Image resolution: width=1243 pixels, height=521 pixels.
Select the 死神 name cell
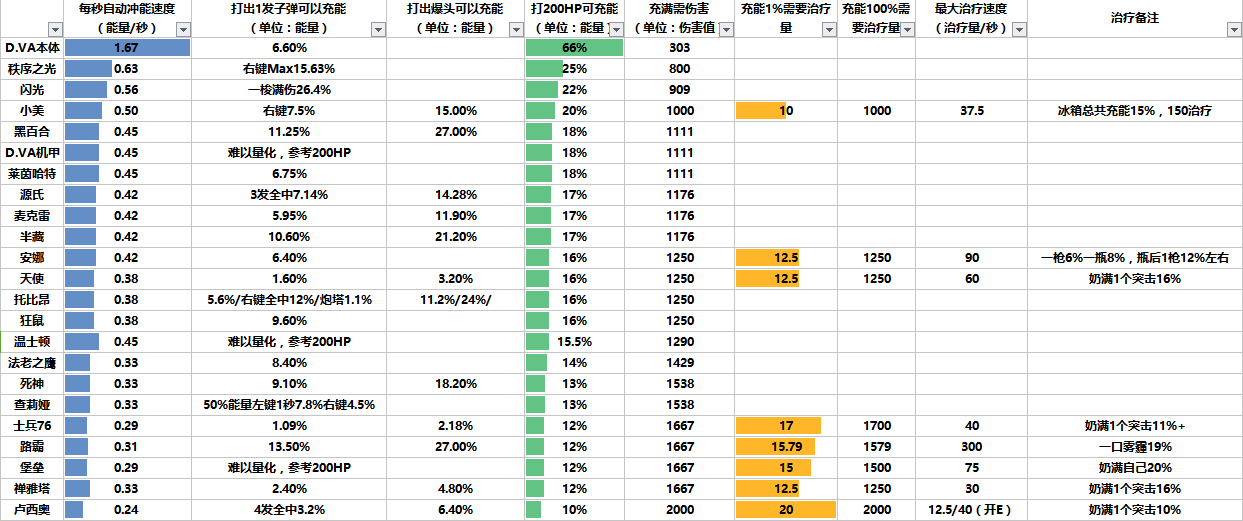32,384
